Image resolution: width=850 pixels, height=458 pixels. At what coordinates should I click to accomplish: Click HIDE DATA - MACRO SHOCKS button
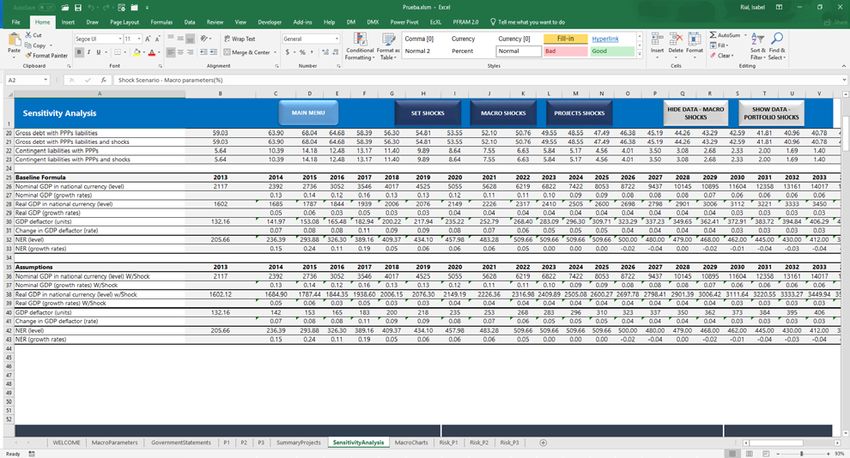point(696,113)
